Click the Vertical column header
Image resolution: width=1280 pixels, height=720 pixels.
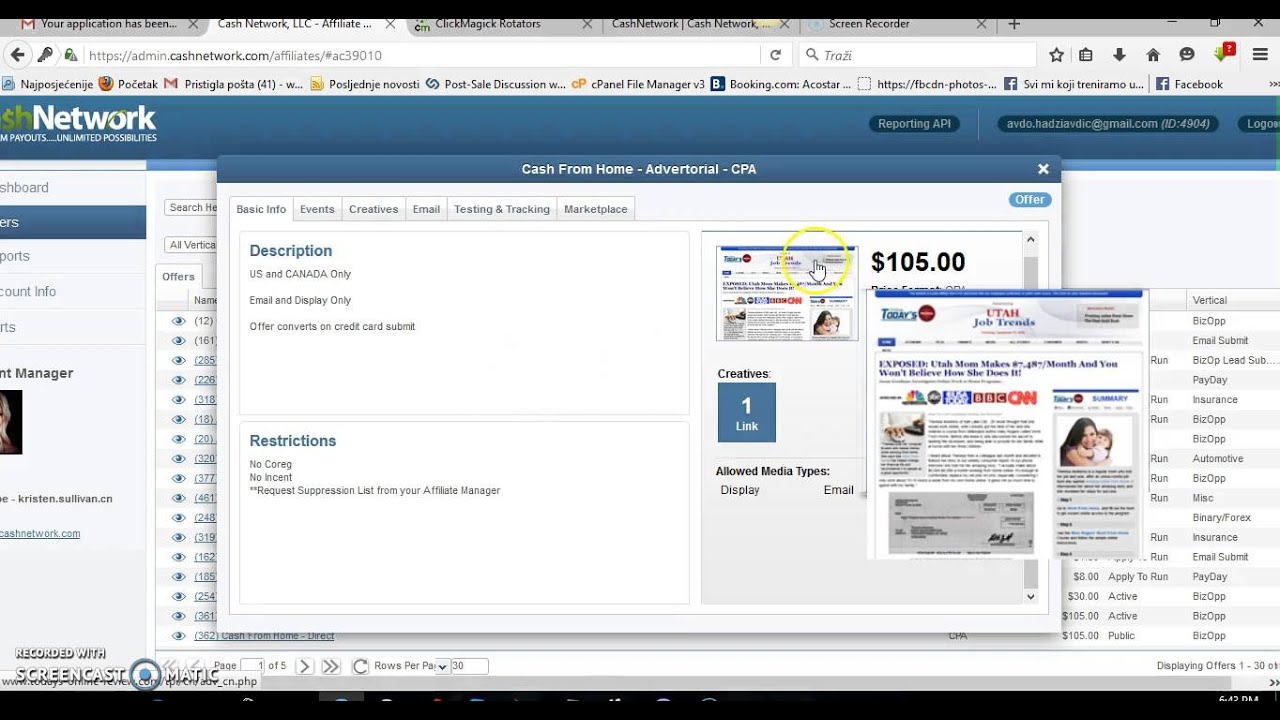1209,300
